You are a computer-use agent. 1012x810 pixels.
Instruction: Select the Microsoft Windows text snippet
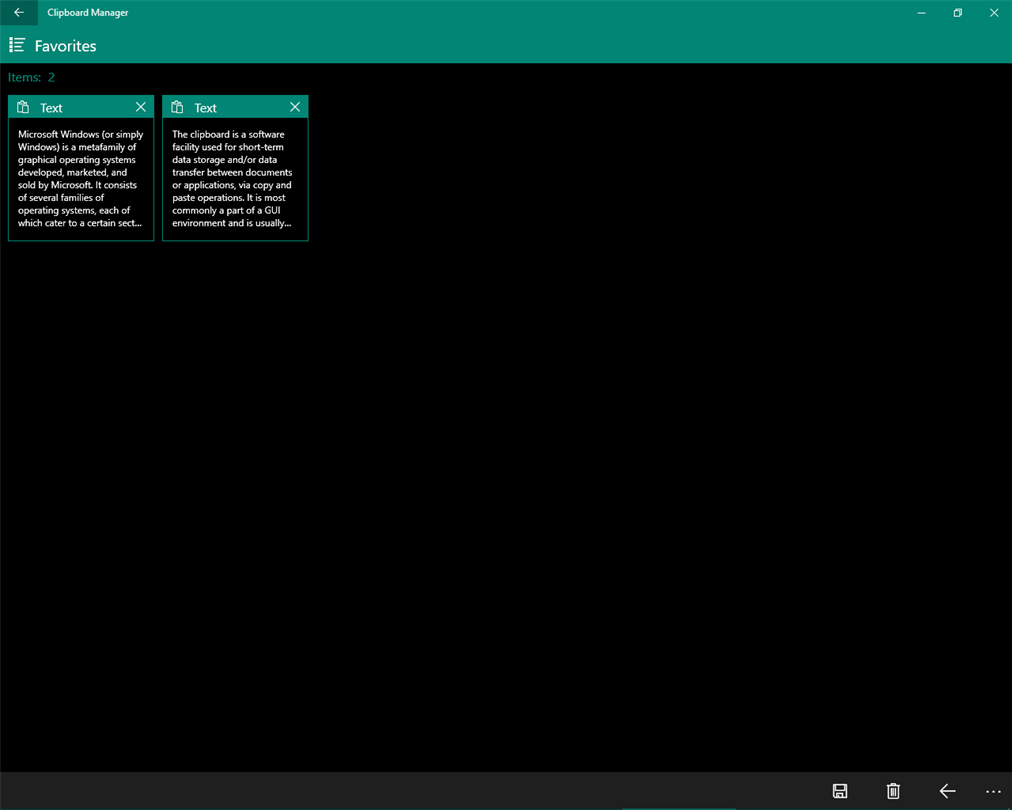(x=81, y=179)
